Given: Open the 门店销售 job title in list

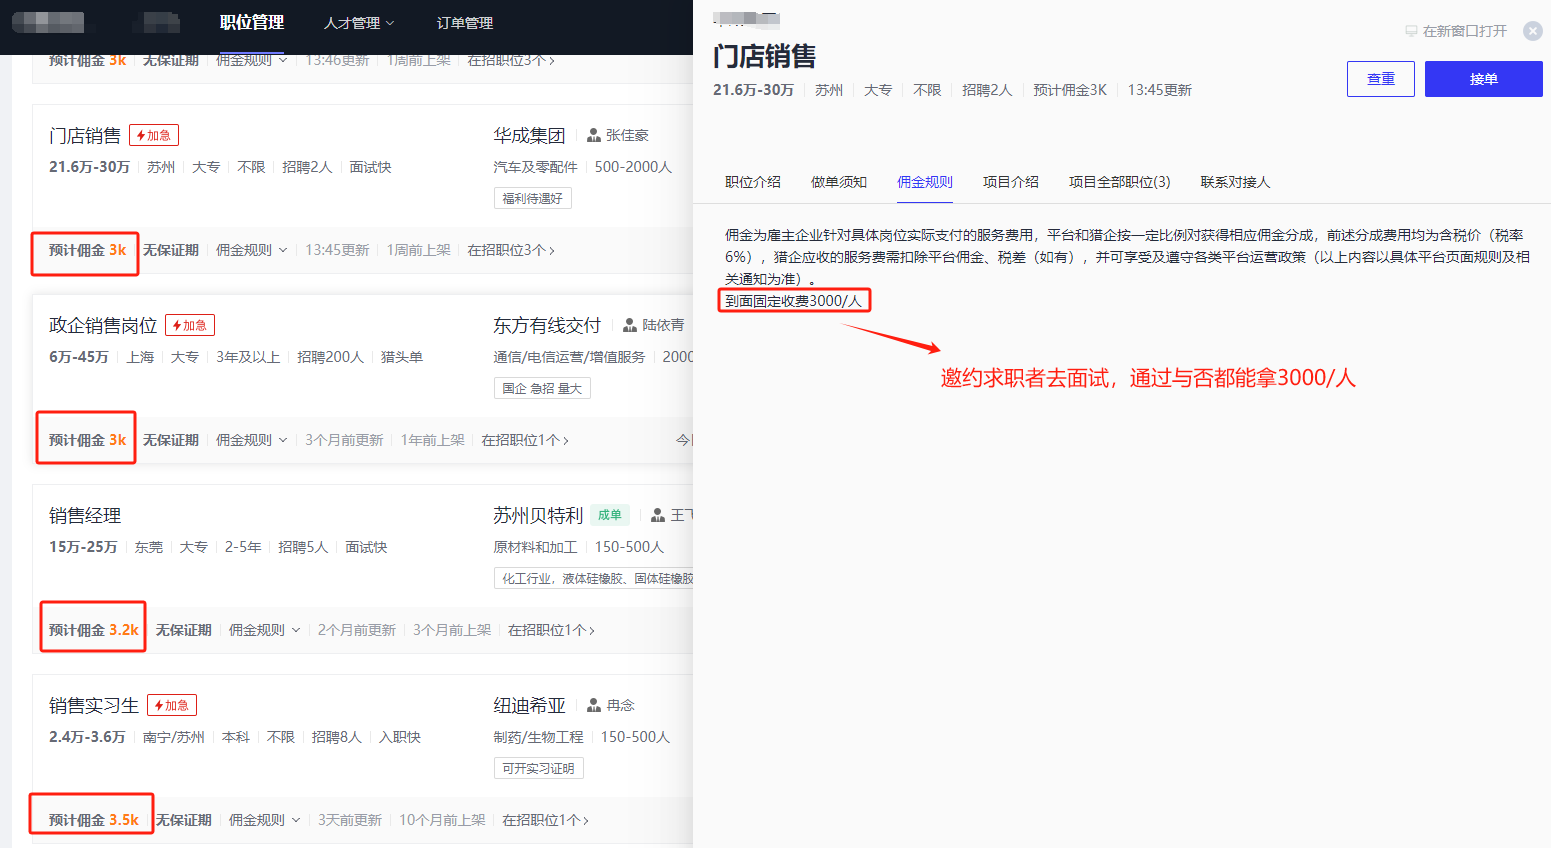Looking at the screenshot, I should pyautogui.click(x=85, y=136).
